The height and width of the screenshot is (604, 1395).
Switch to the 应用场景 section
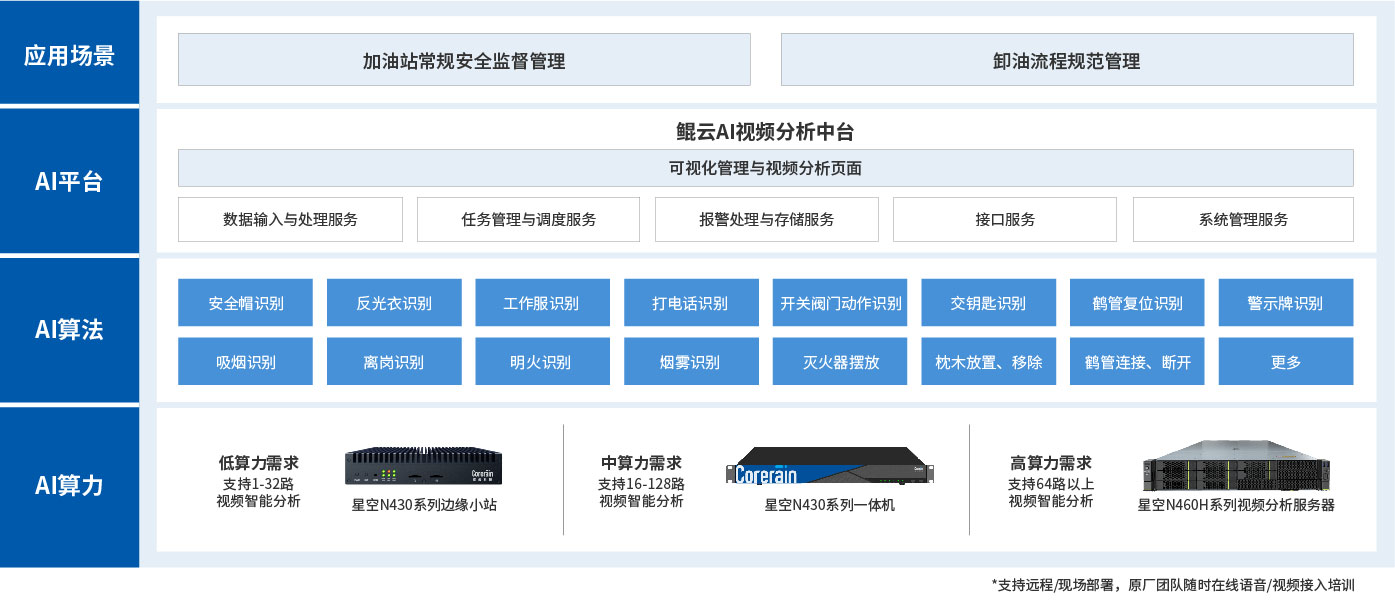[68, 55]
